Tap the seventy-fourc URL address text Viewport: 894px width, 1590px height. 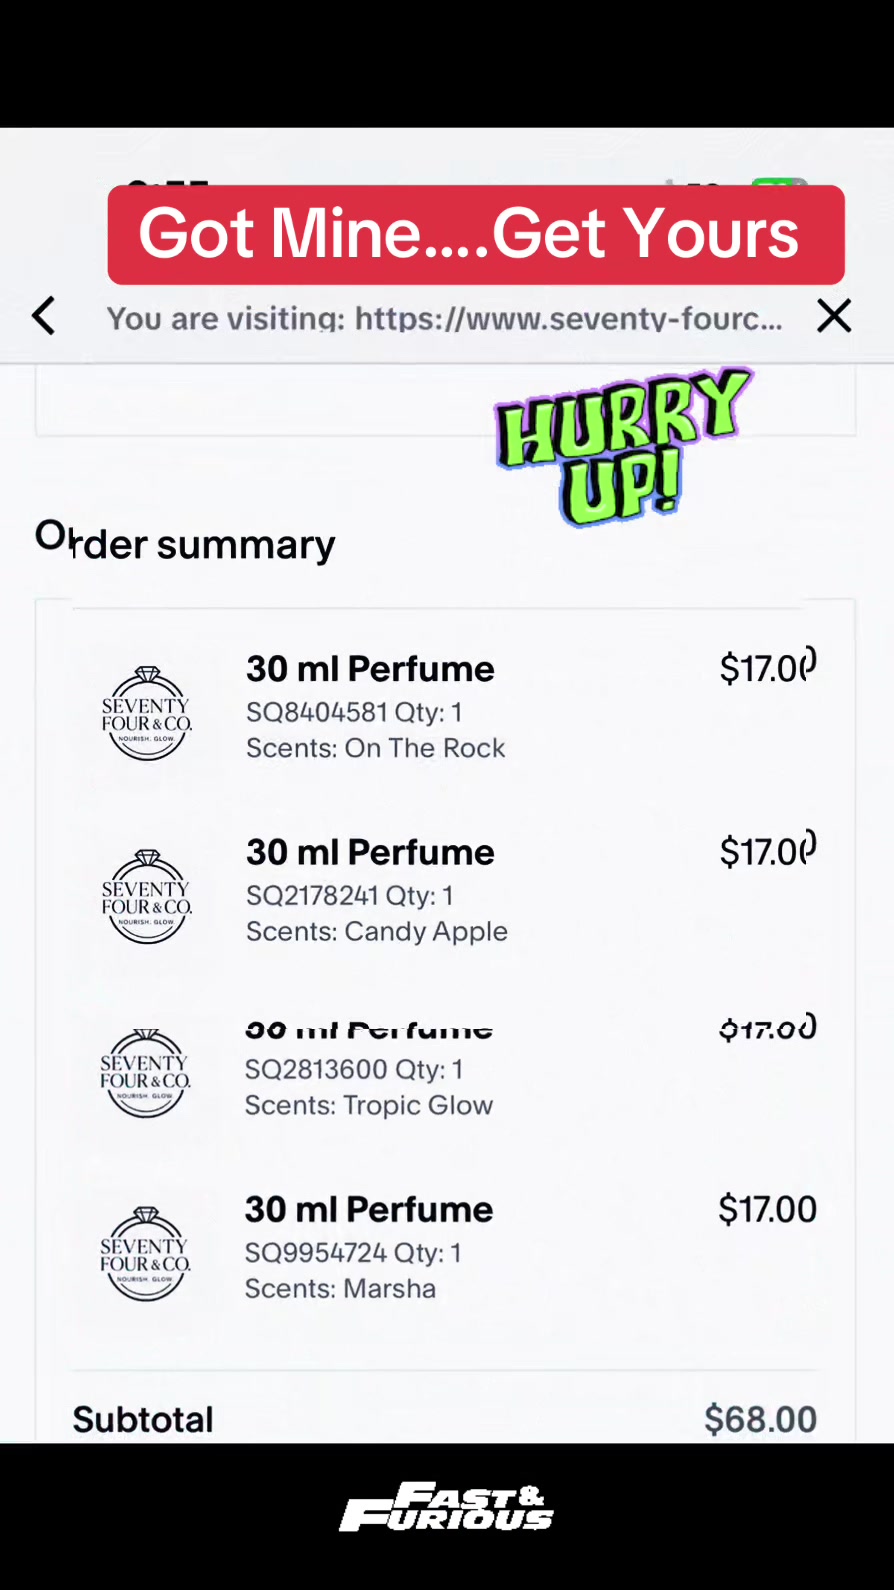pos(445,318)
